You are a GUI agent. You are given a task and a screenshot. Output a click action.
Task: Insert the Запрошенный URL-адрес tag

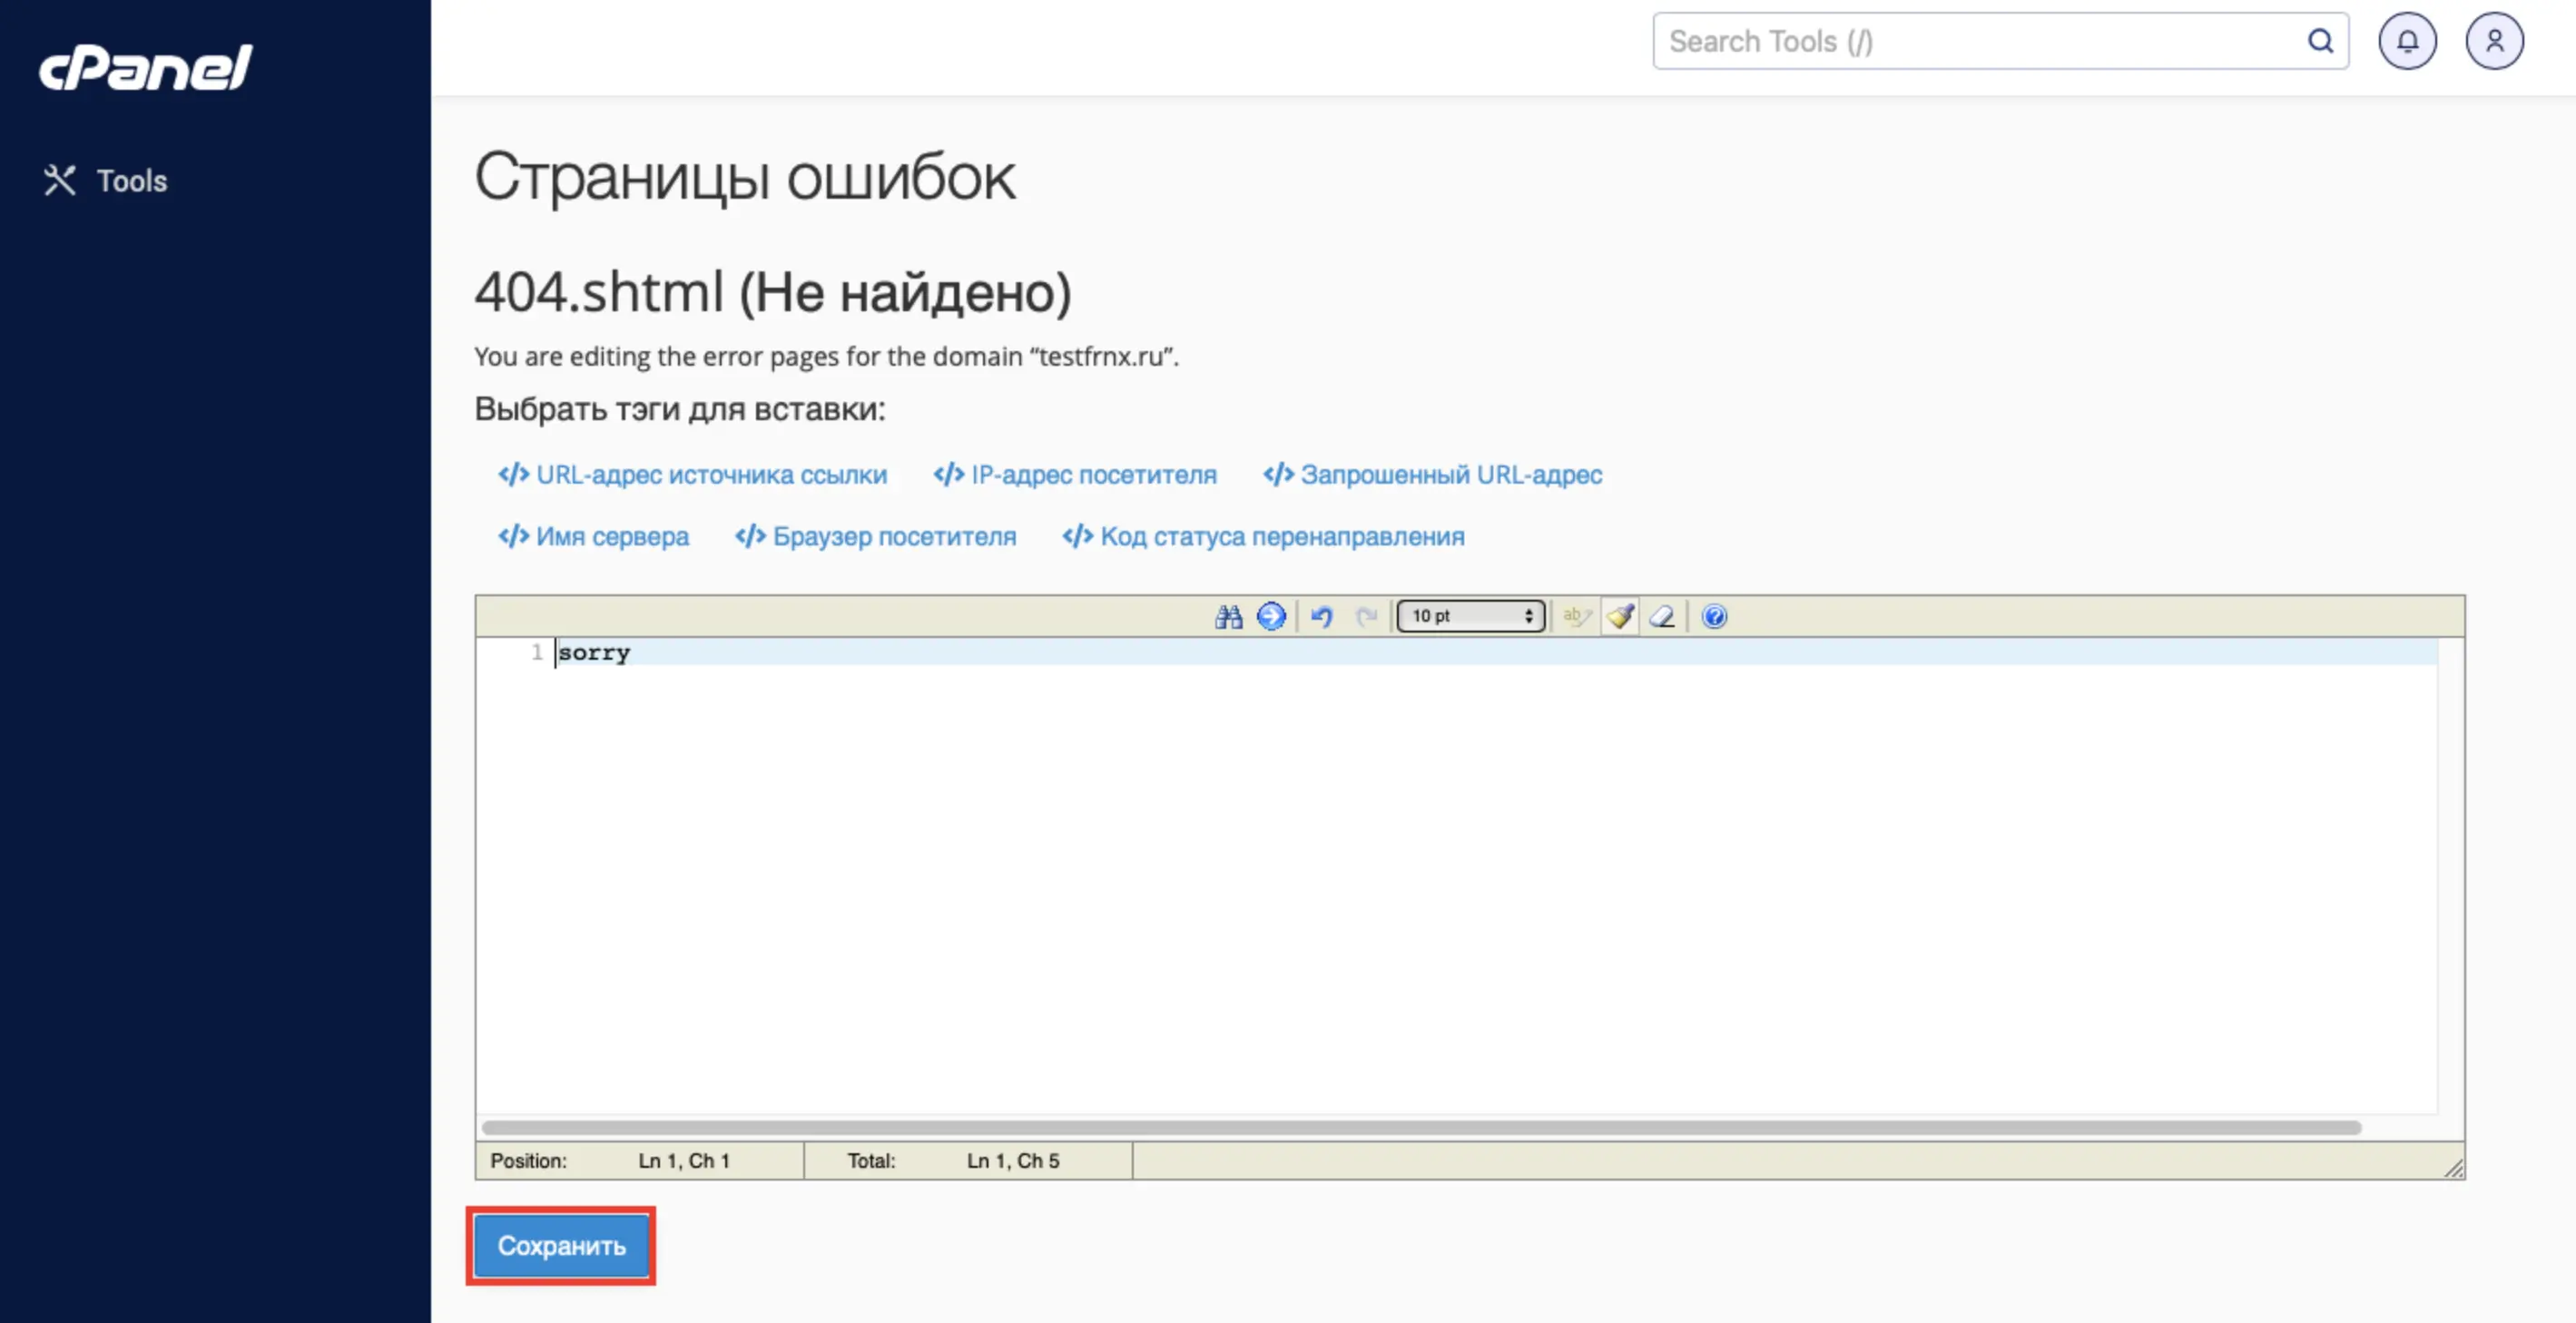(1432, 475)
